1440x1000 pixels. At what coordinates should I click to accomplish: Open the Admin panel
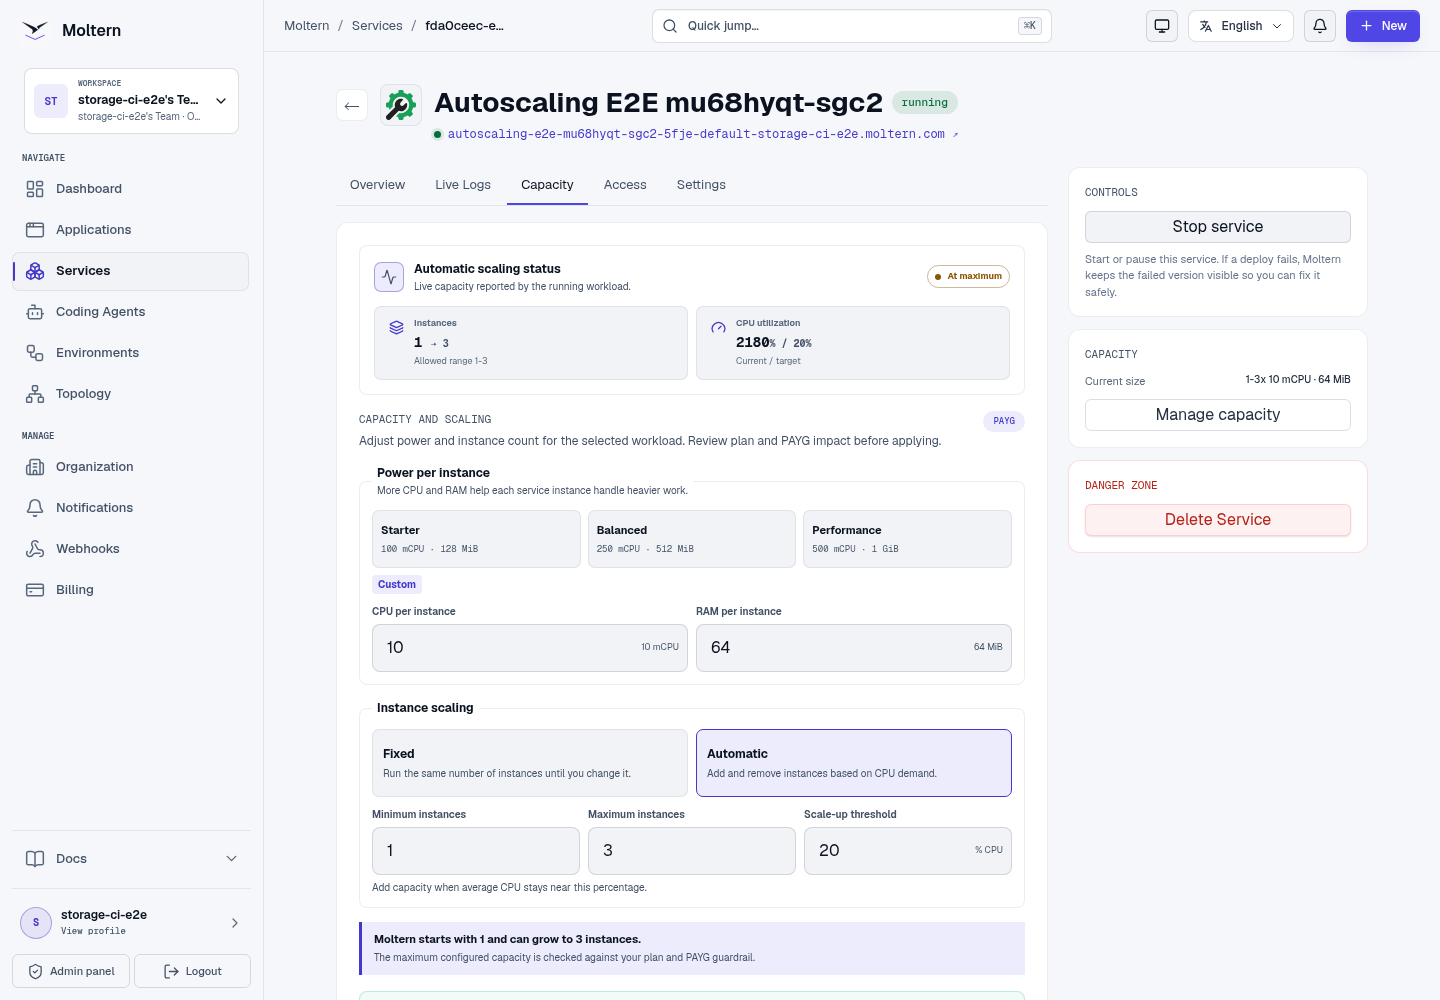71,971
